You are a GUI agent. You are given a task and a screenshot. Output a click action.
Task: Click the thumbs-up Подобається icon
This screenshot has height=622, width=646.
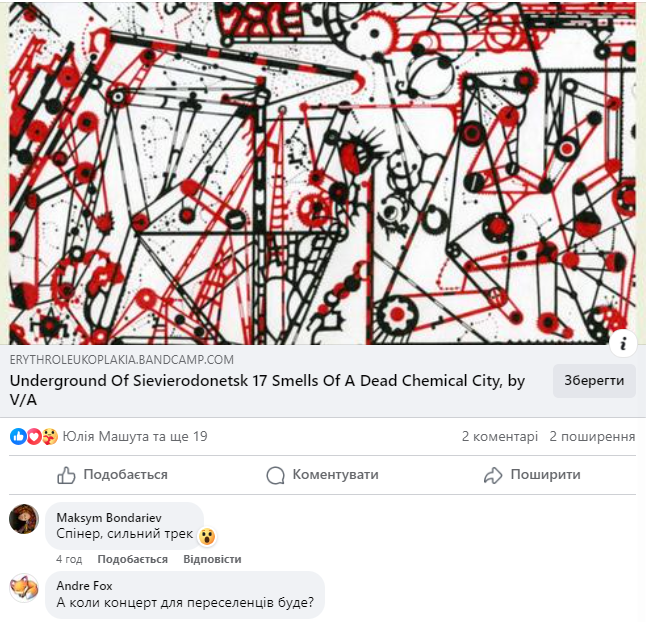coord(66,475)
